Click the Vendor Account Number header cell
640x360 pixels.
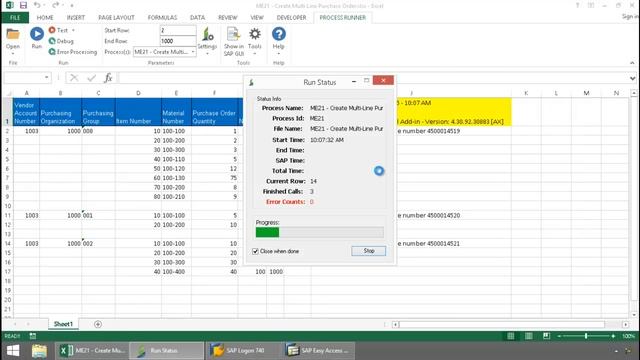[x=26, y=112]
